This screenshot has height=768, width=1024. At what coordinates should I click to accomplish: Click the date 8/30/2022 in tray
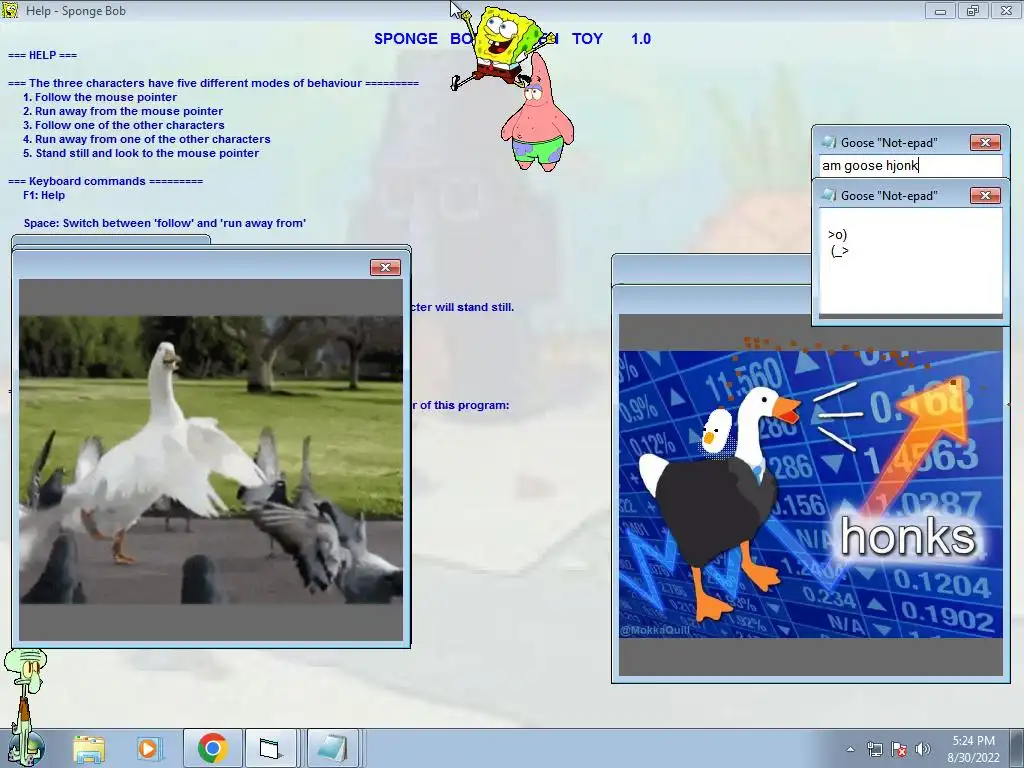click(973, 758)
